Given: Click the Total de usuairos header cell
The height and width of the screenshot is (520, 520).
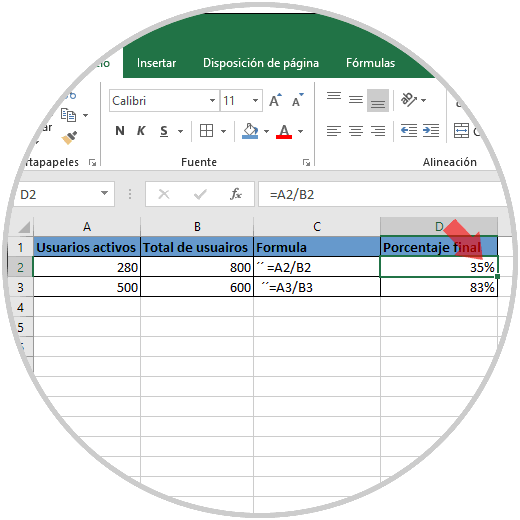Looking at the screenshot, I should [197, 247].
